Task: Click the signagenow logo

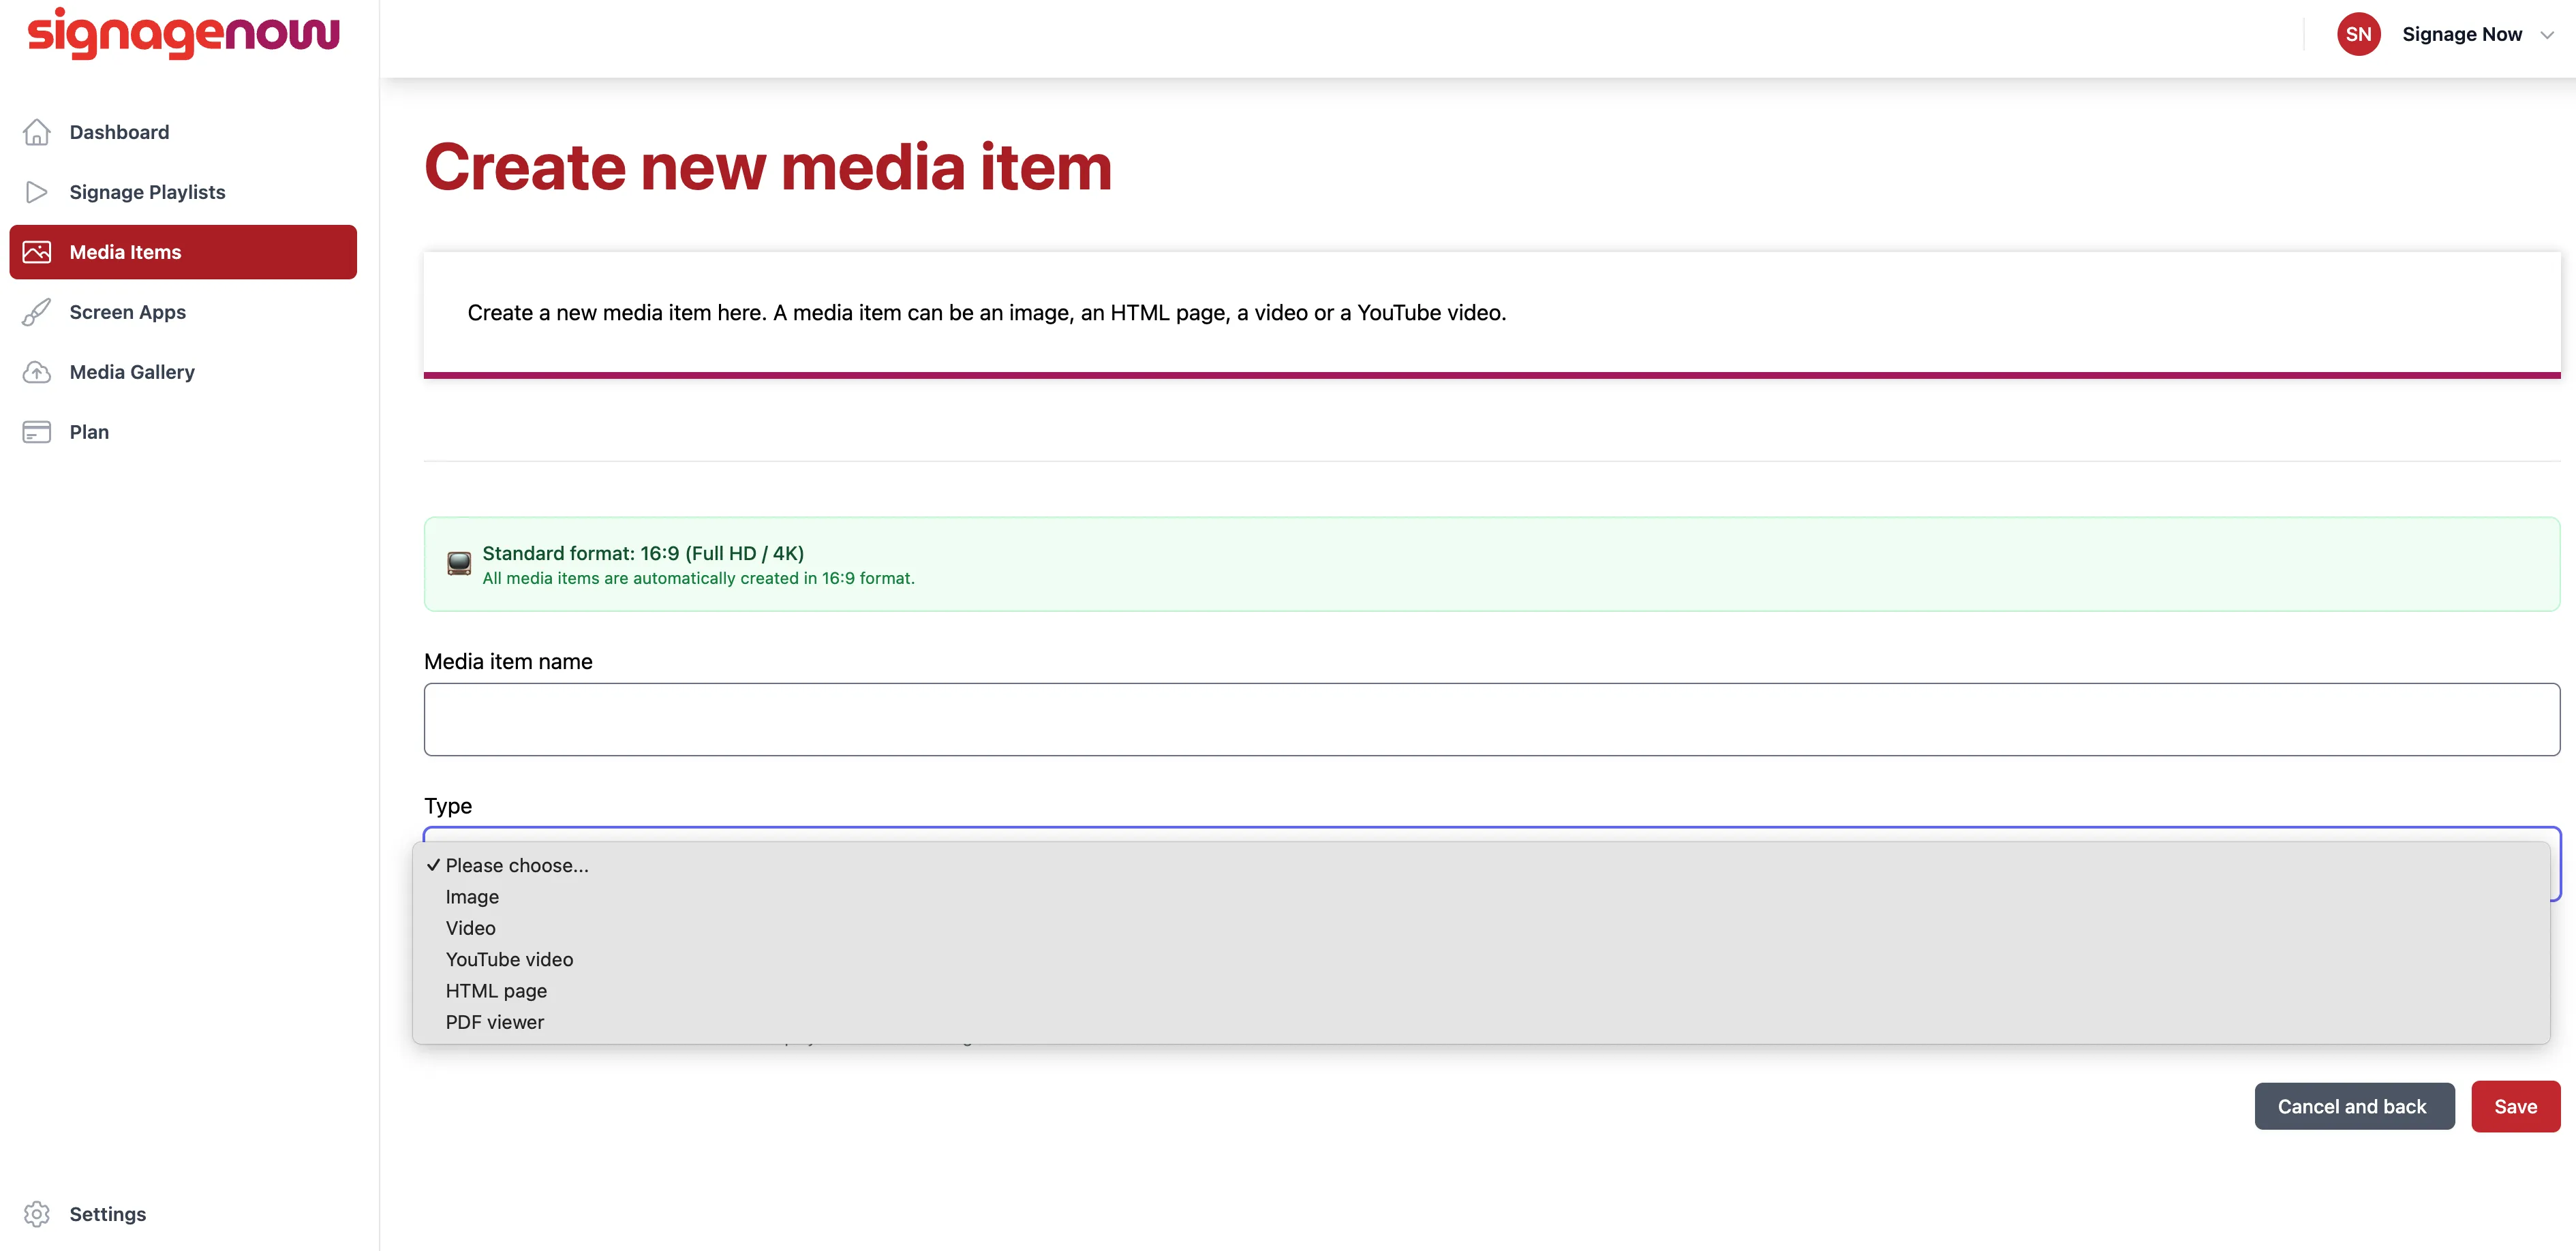Action: 184,33
